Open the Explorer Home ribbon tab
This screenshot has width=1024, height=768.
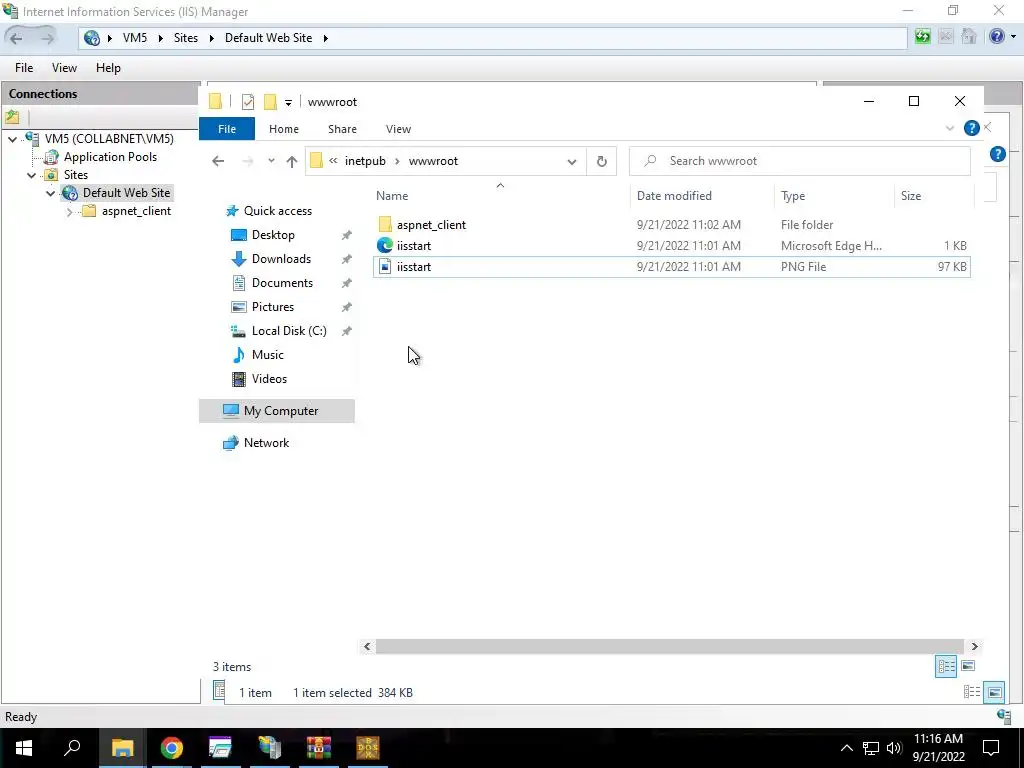click(x=283, y=129)
